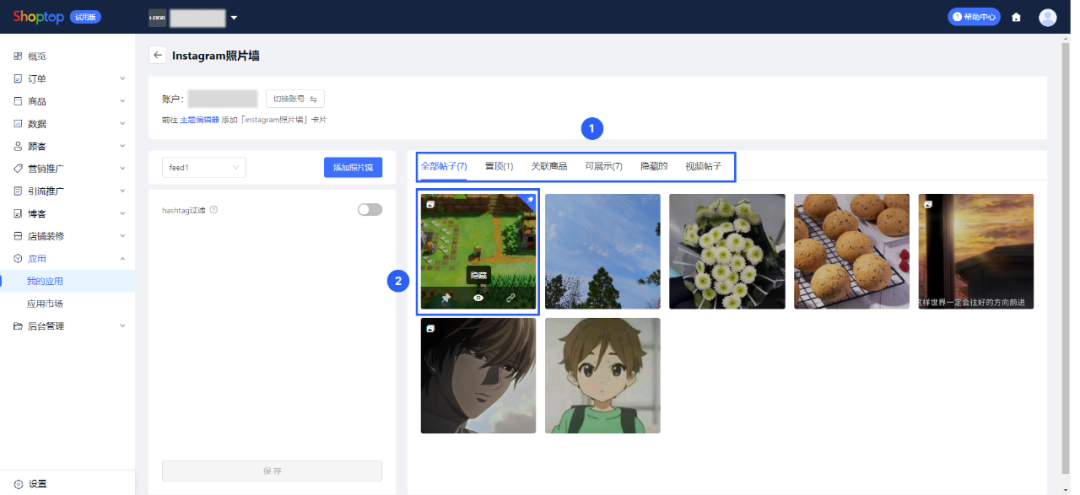Hide the game post with eye icon

pos(478,298)
